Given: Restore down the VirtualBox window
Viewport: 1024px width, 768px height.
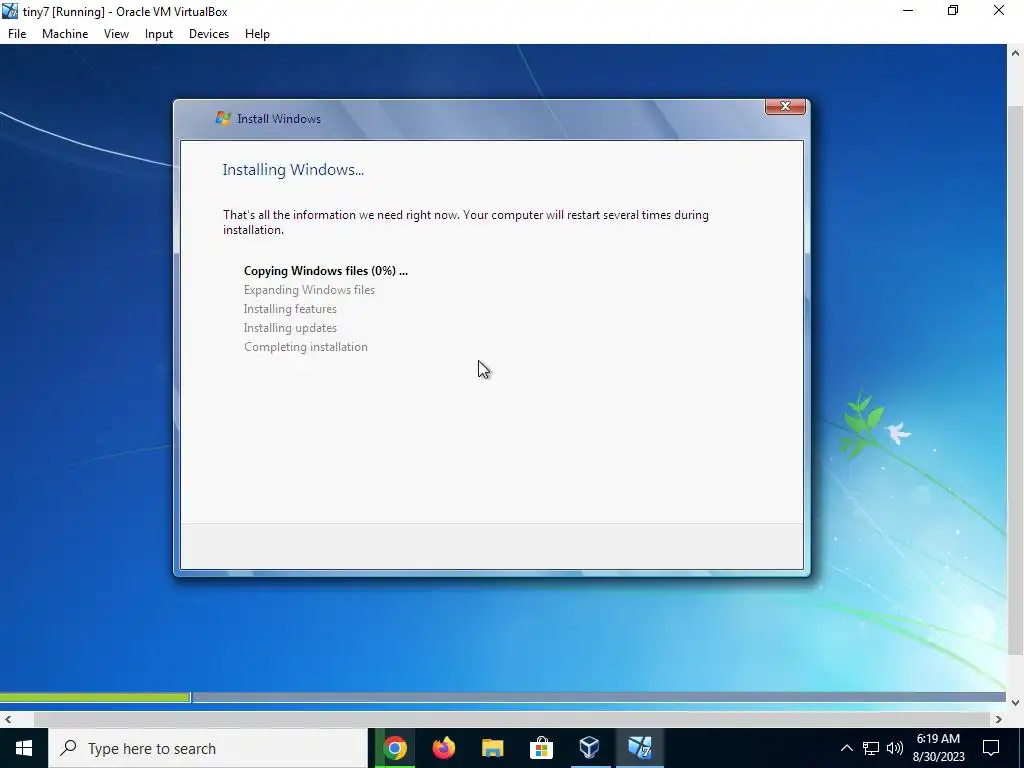Looking at the screenshot, I should [953, 10].
